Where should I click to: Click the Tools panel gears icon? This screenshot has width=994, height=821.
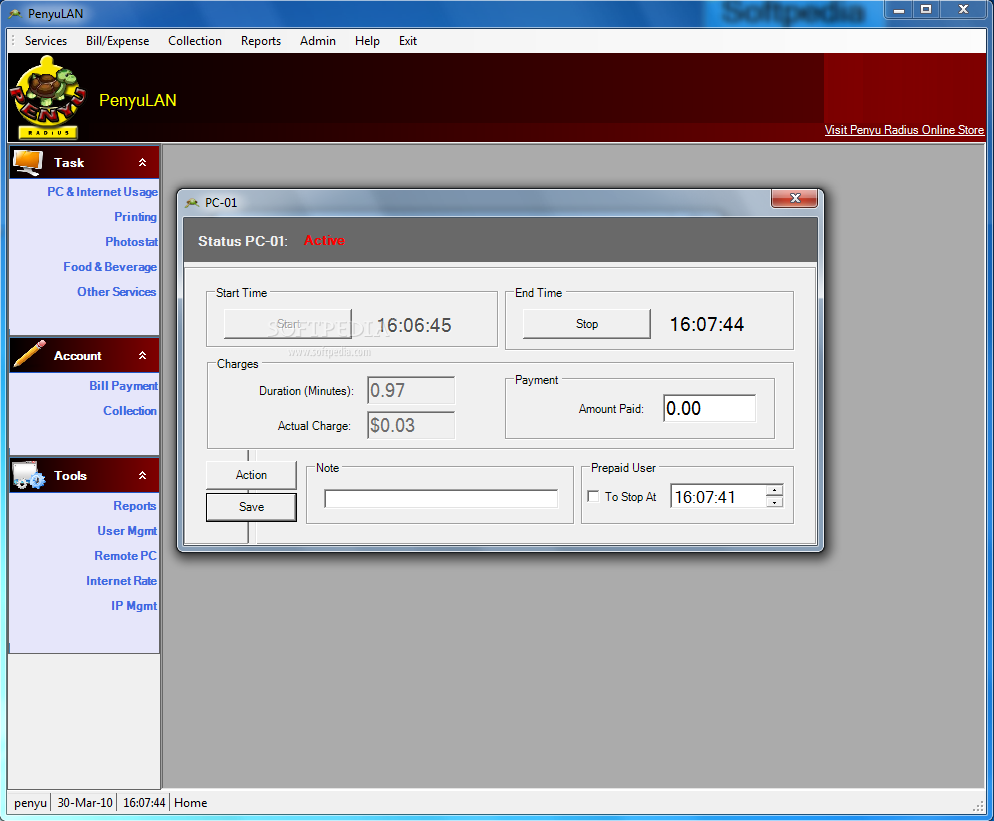[x=29, y=475]
